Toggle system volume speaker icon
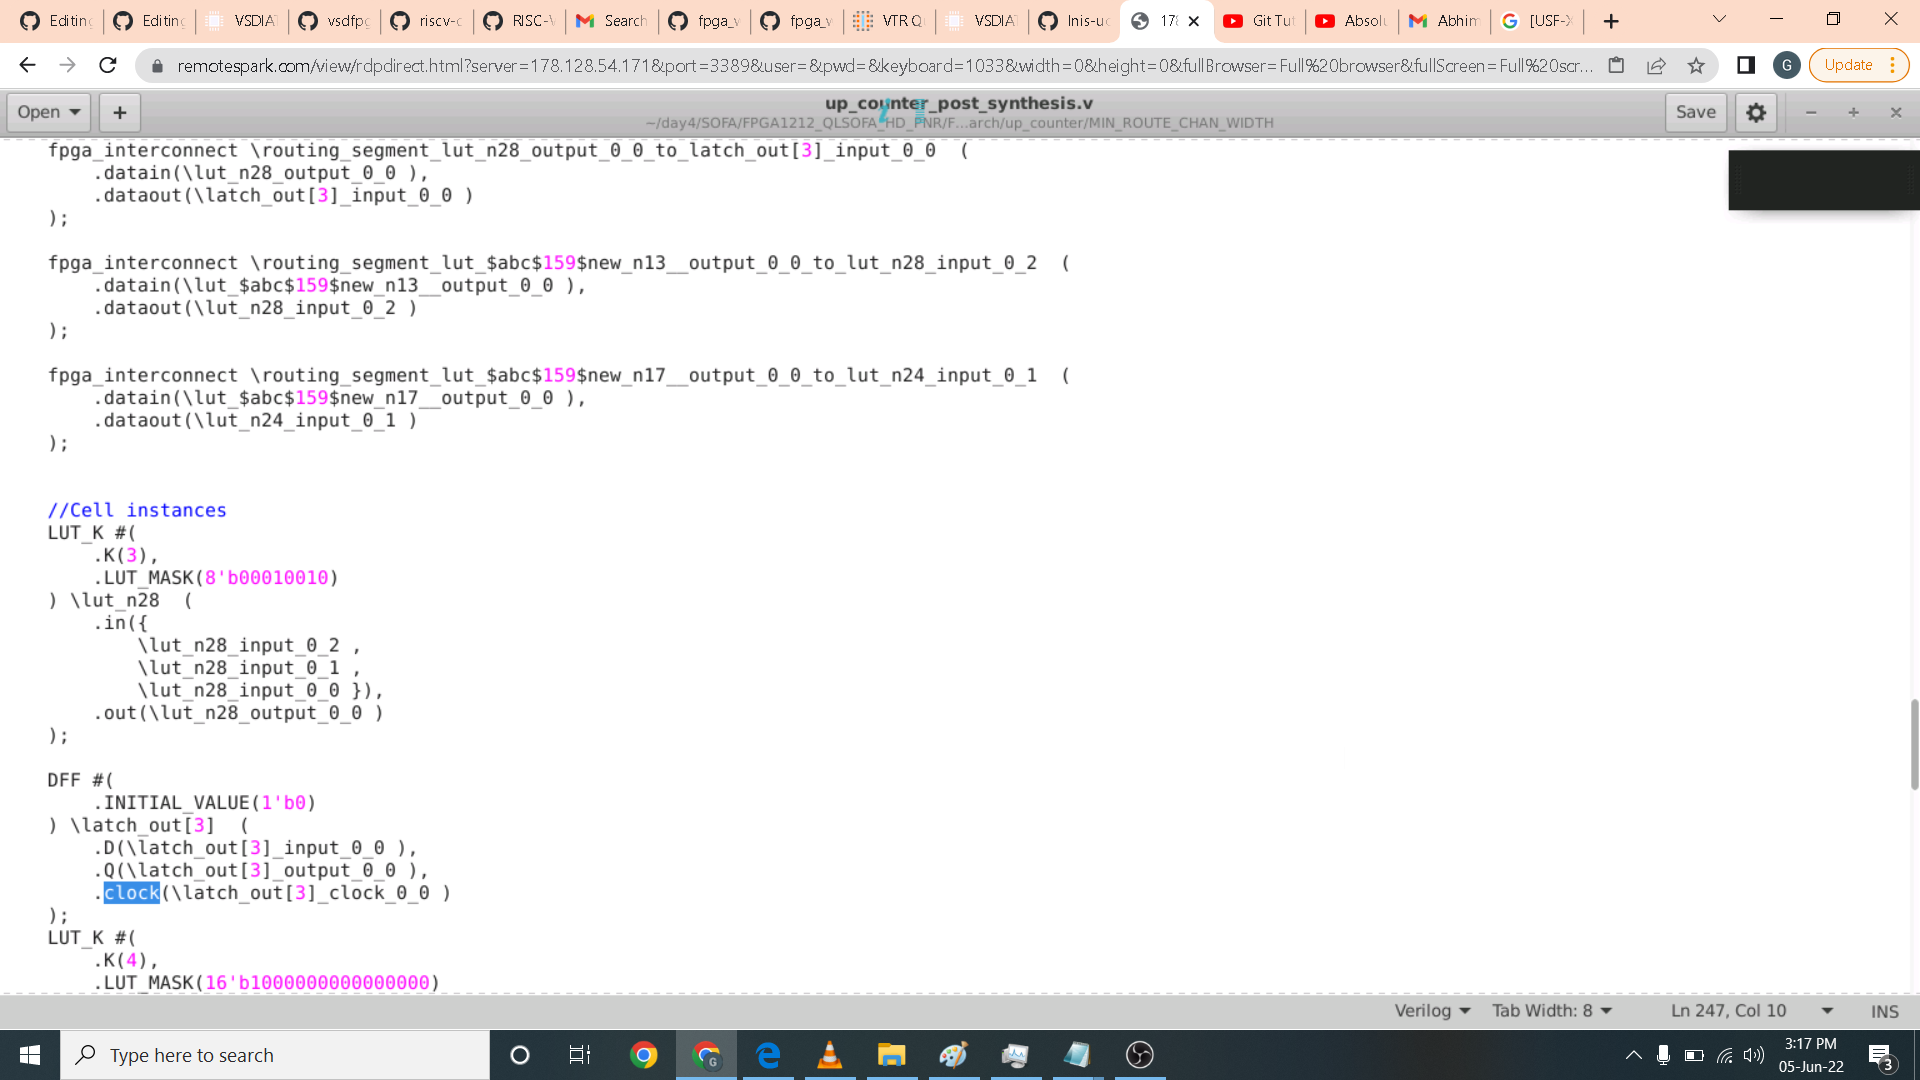 pyautogui.click(x=1754, y=1055)
